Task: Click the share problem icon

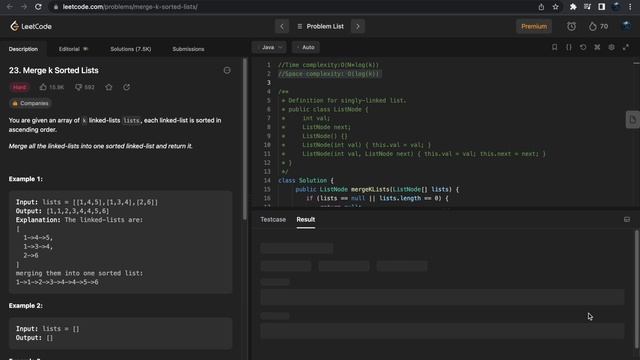Action: pos(127,87)
